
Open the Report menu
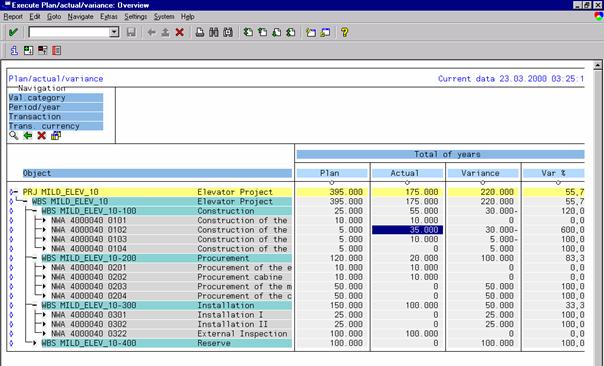click(13, 17)
